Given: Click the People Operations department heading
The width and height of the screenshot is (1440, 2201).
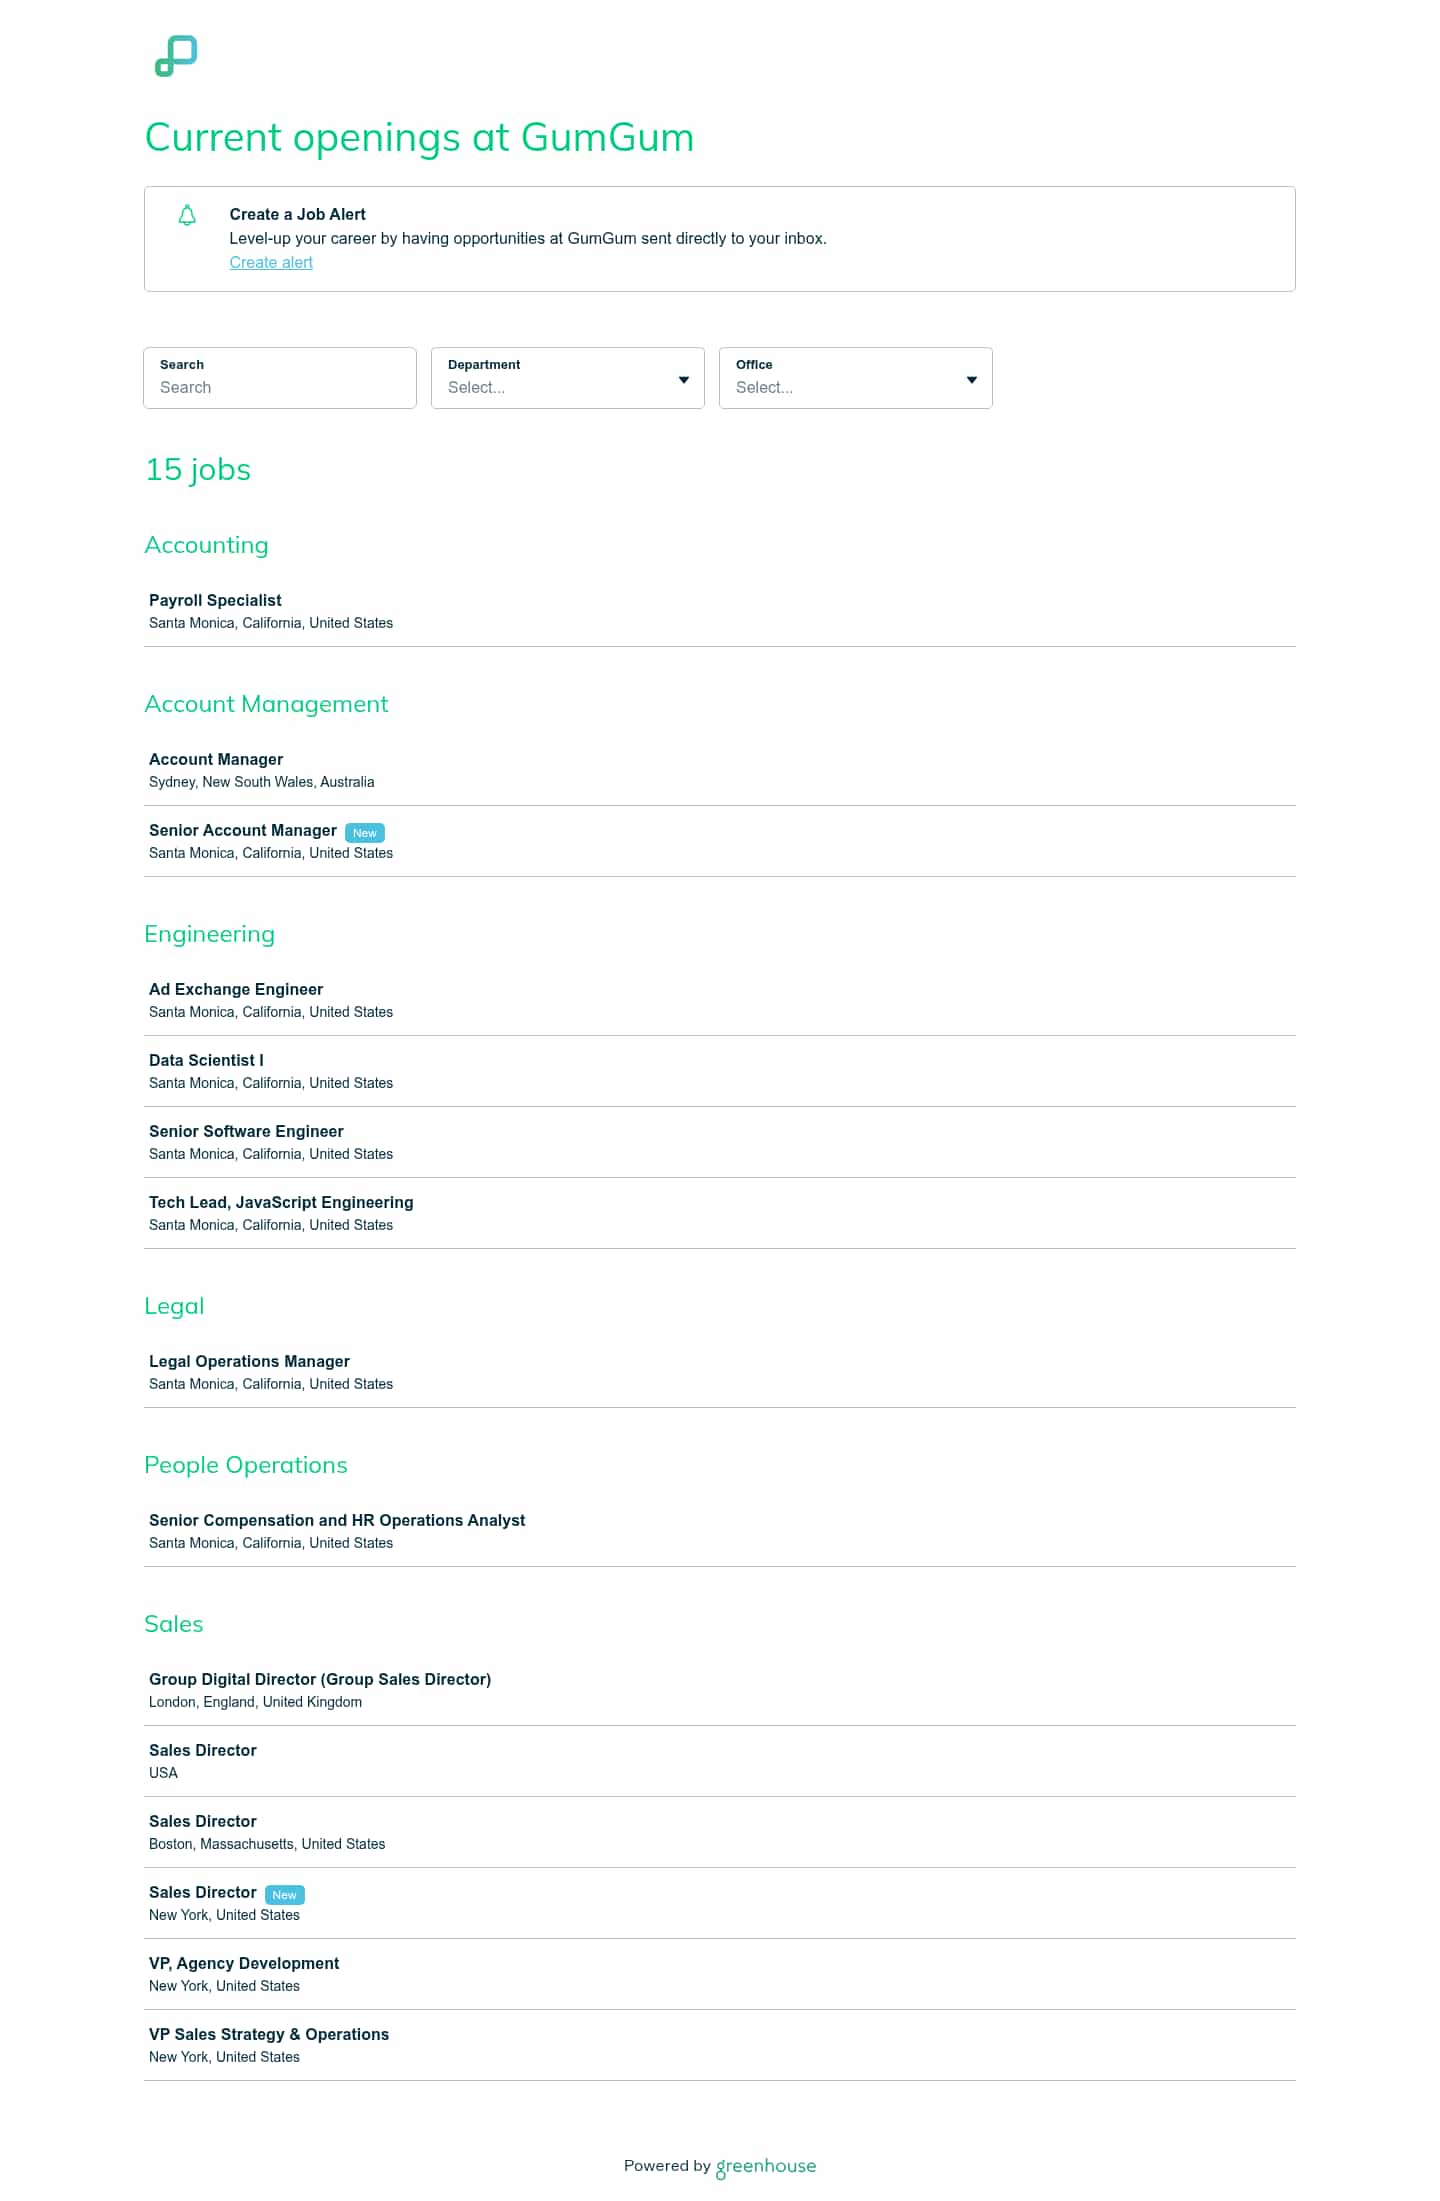Looking at the screenshot, I should [246, 1465].
